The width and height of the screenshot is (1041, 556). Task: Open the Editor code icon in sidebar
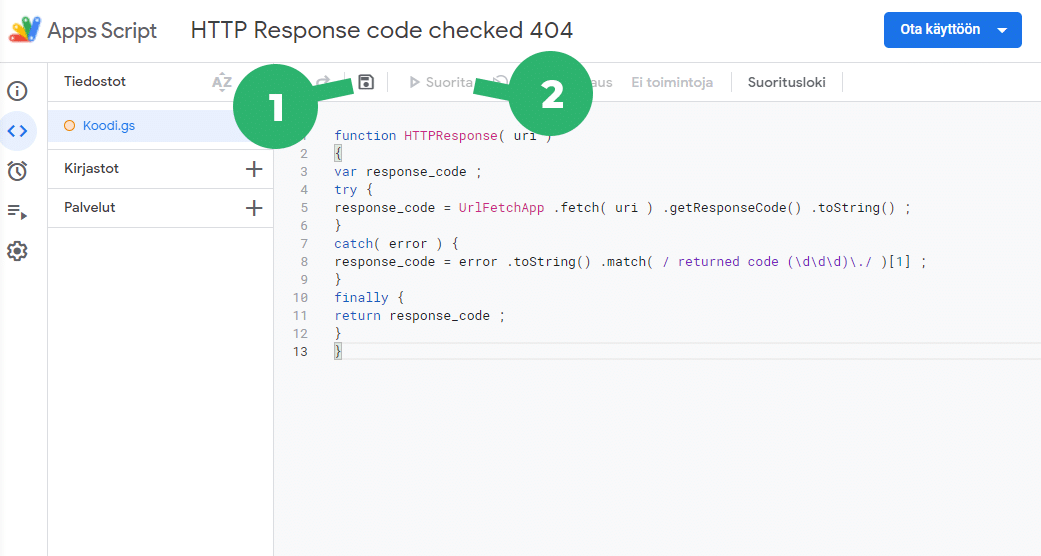point(17,131)
